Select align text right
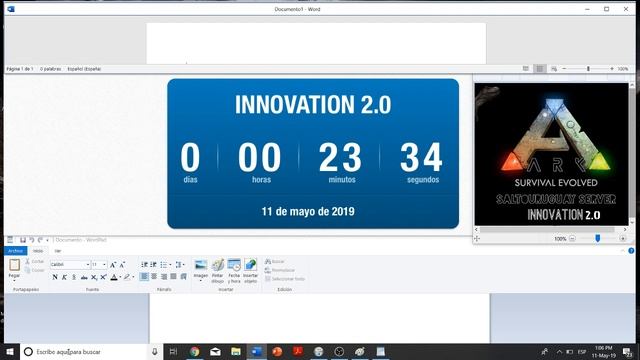 (164, 277)
